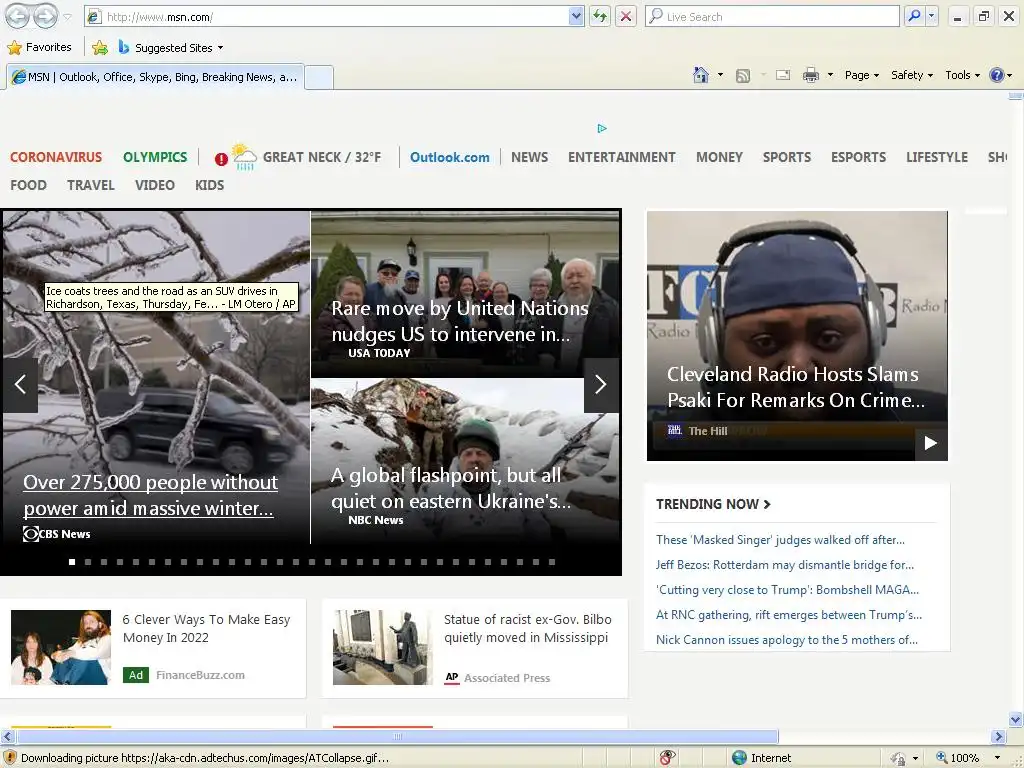This screenshot has width=1024, height=768.
Task: Open the FOOD section
Action: pos(28,185)
